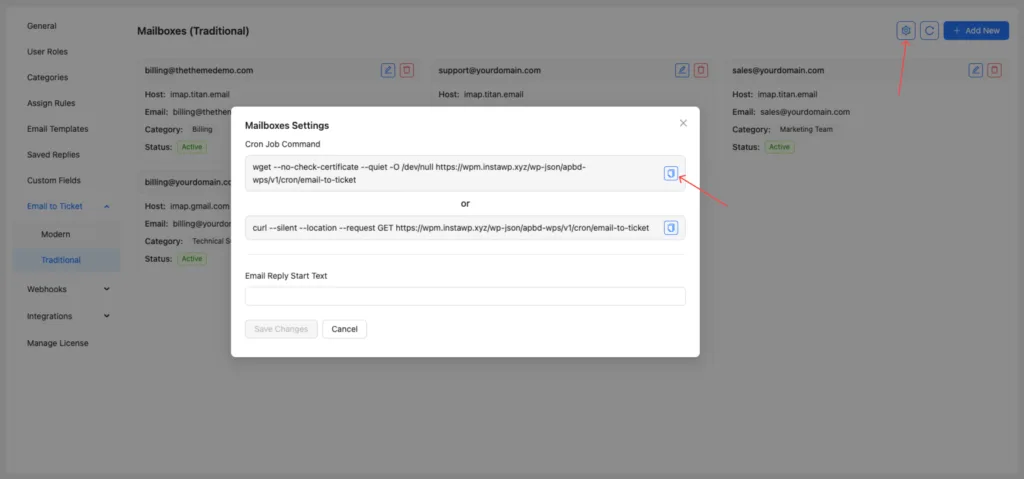Go to Saved Replies settings
1024x479 pixels.
coord(55,155)
